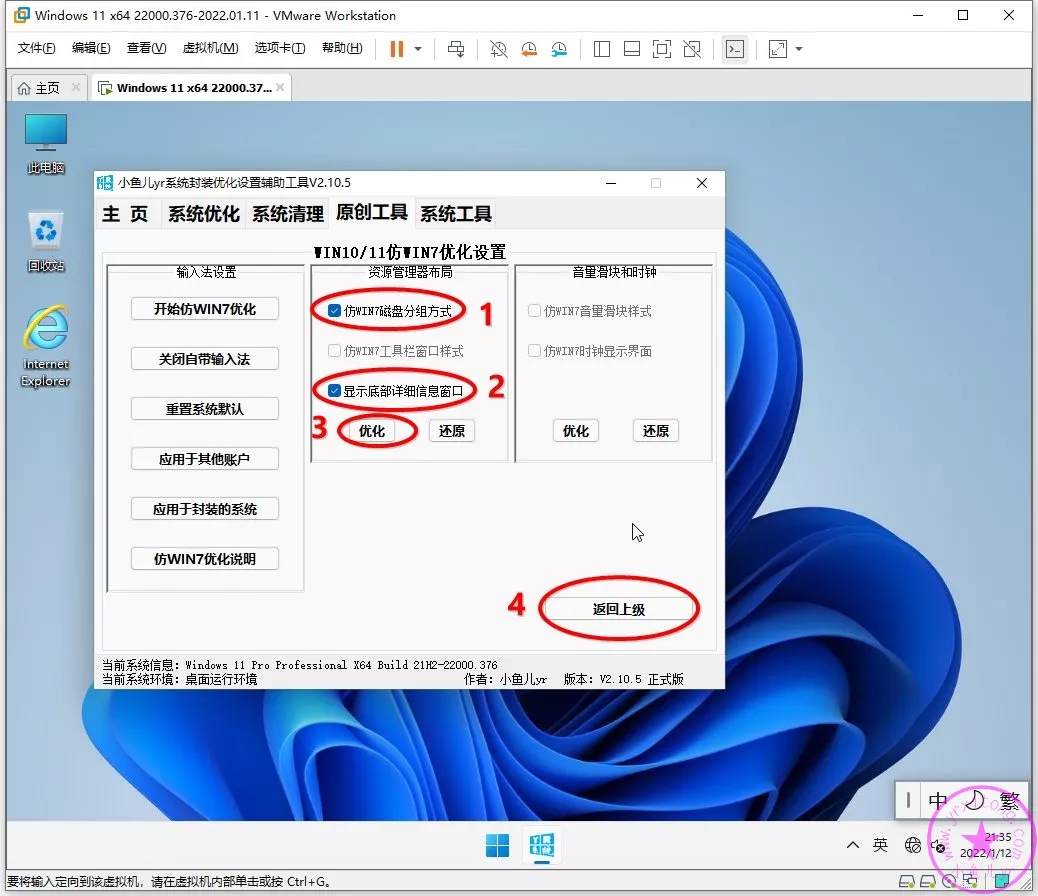Close the Windows 11 x64 VM tab
The image size is (1038, 896).
pyautogui.click(x=281, y=87)
